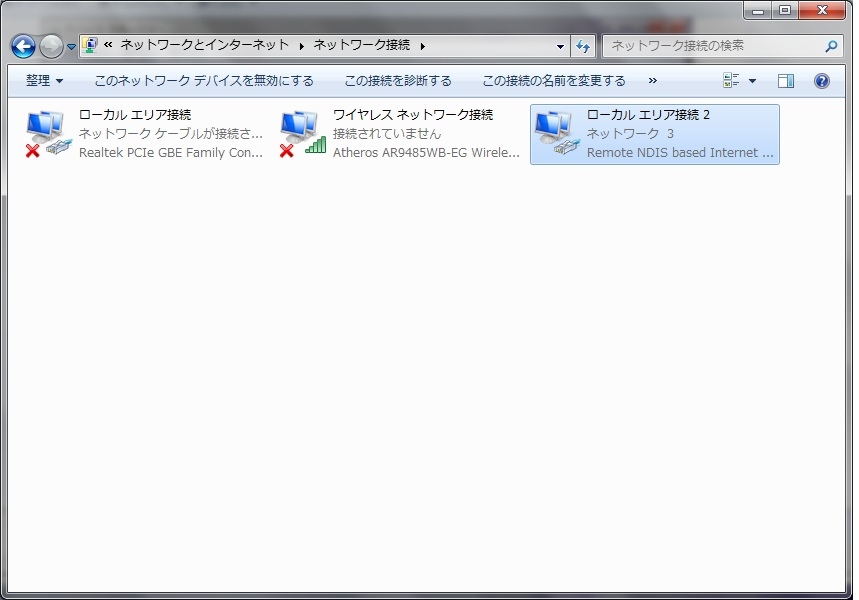859x600 pixels.
Task: Open Help with the question mark icon
Action: (822, 81)
